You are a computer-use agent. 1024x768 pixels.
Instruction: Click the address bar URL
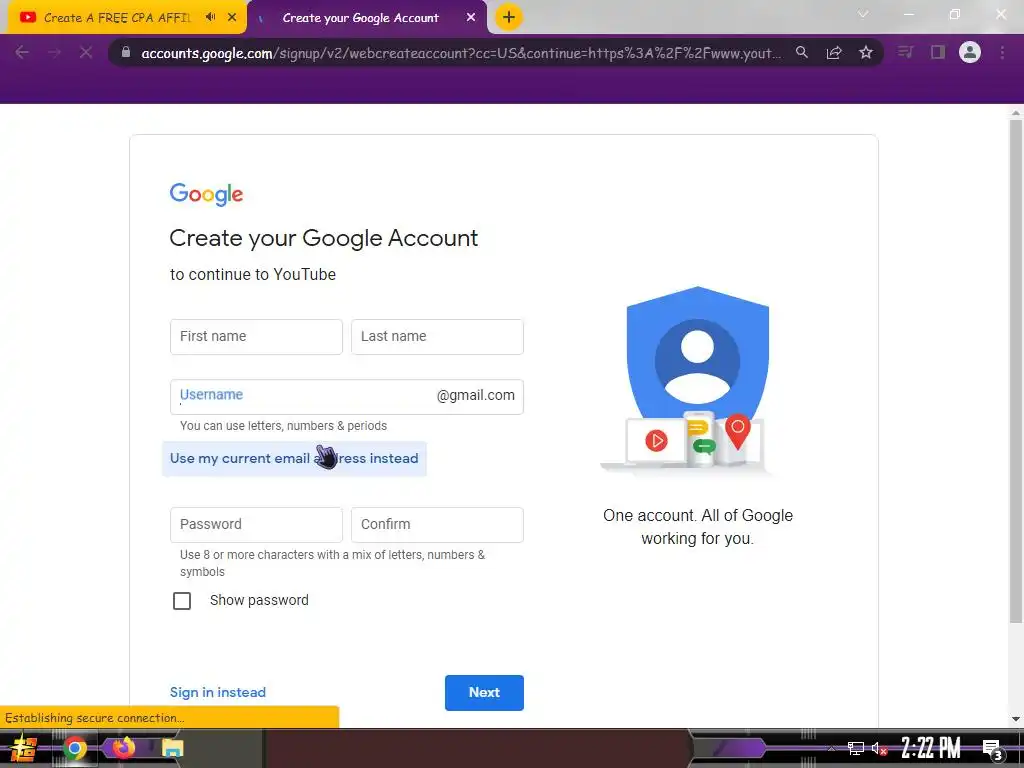click(x=460, y=53)
